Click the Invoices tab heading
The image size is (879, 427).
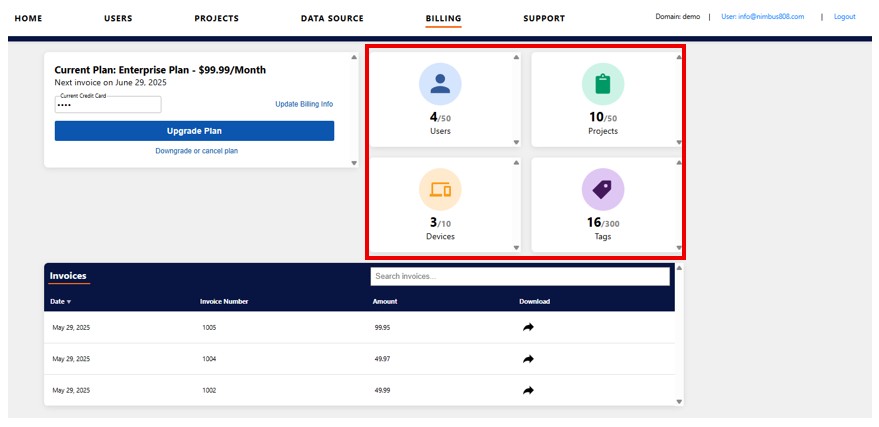pyautogui.click(x=68, y=276)
